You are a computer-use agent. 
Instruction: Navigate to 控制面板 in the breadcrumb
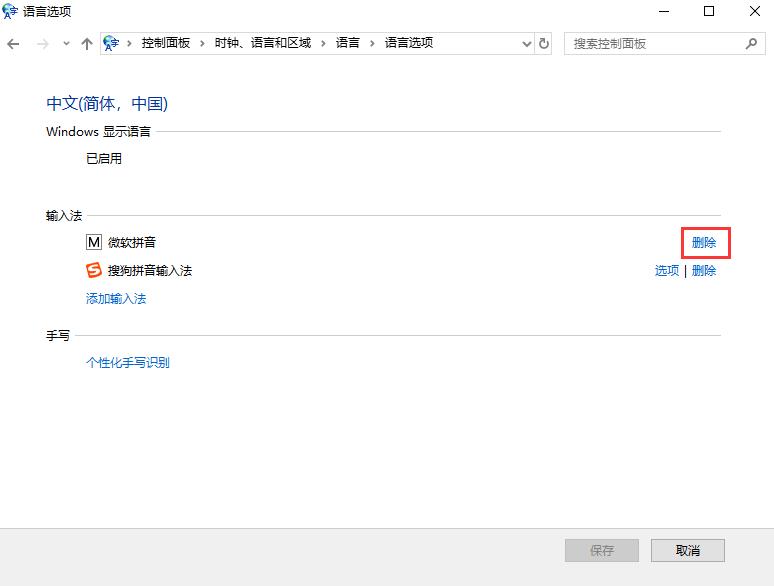tap(165, 44)
